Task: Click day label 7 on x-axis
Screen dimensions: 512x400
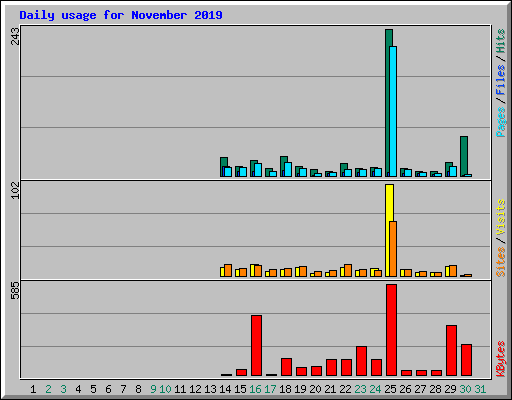Action: (x=123, y=389)
